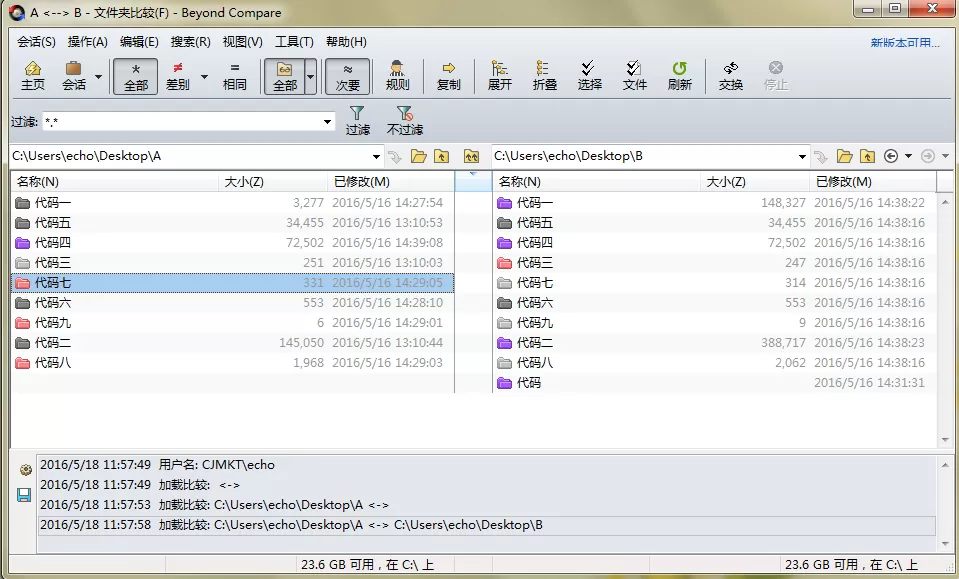The height and width of the screenshot is (579, 959).
Task: Sort left pane by 大小(Z) column
Action: [273, 182]
